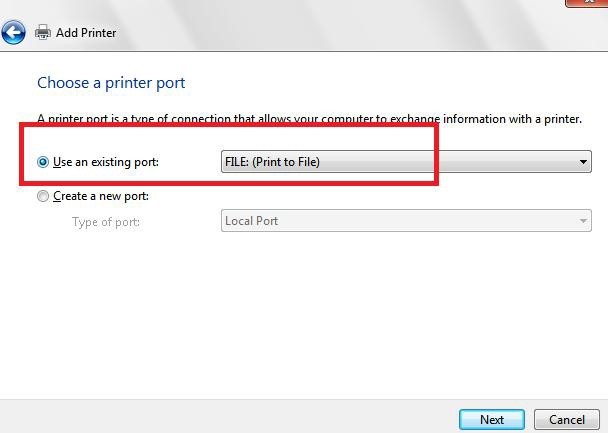Click the printer icon in the title bar
The height and width of the screenshot is (433, 608).
click(43, 32)
